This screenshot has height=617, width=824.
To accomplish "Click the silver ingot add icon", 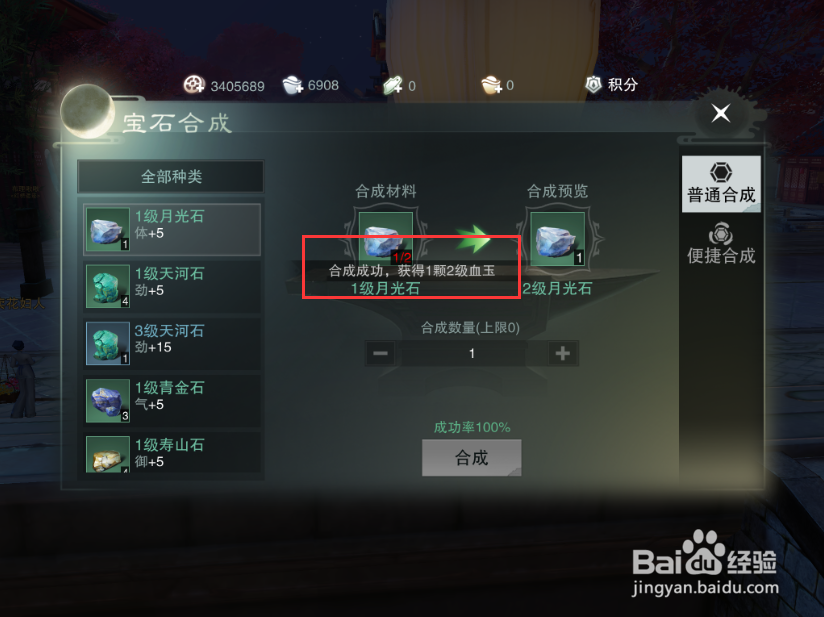I will tap(293, 85).
